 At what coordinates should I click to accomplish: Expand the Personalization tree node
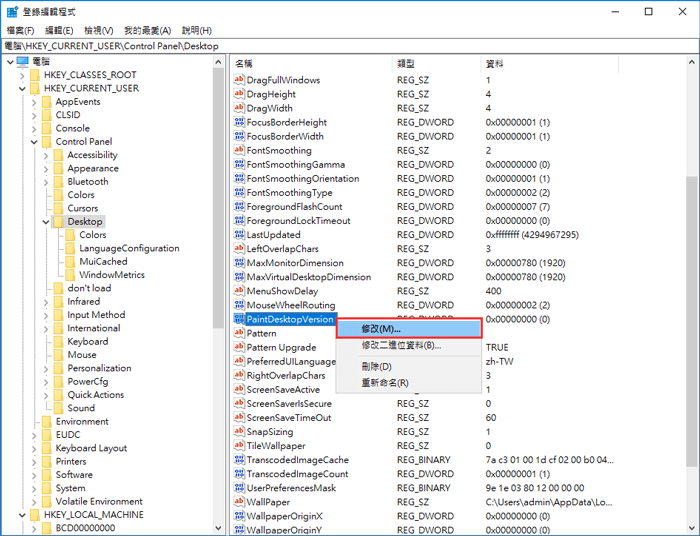pos(46,369)
